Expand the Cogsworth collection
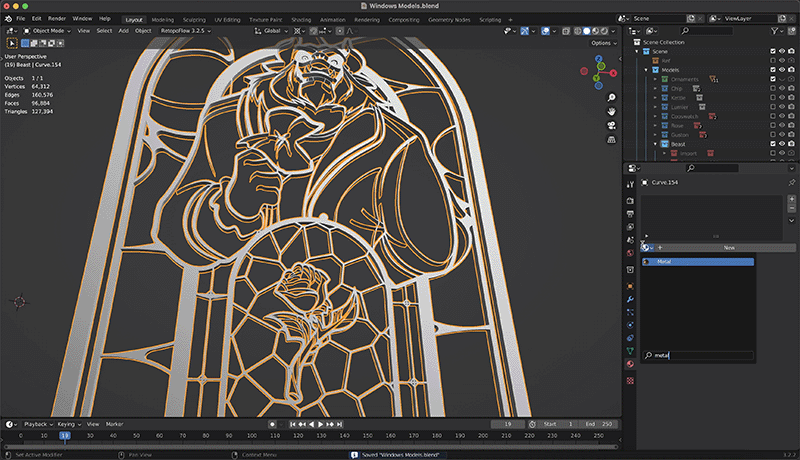800x460 pixels. coord(656,116)
